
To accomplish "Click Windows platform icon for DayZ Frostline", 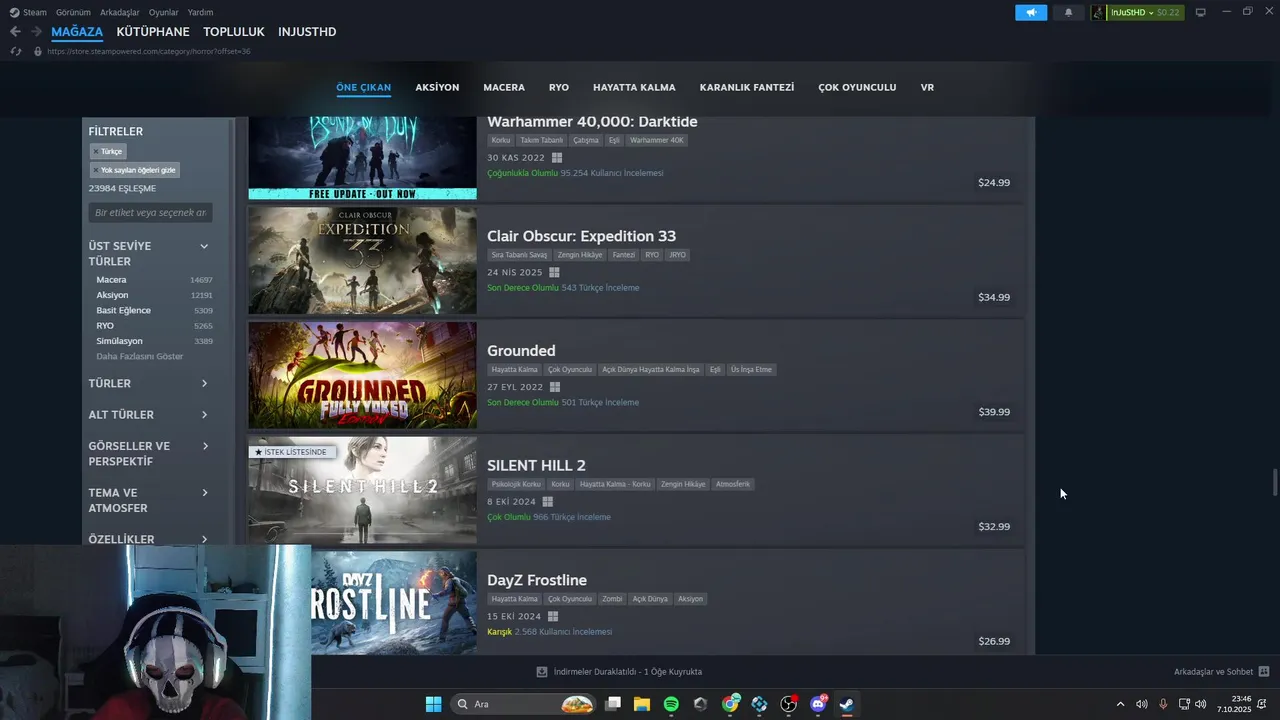I will pos(552,616).
